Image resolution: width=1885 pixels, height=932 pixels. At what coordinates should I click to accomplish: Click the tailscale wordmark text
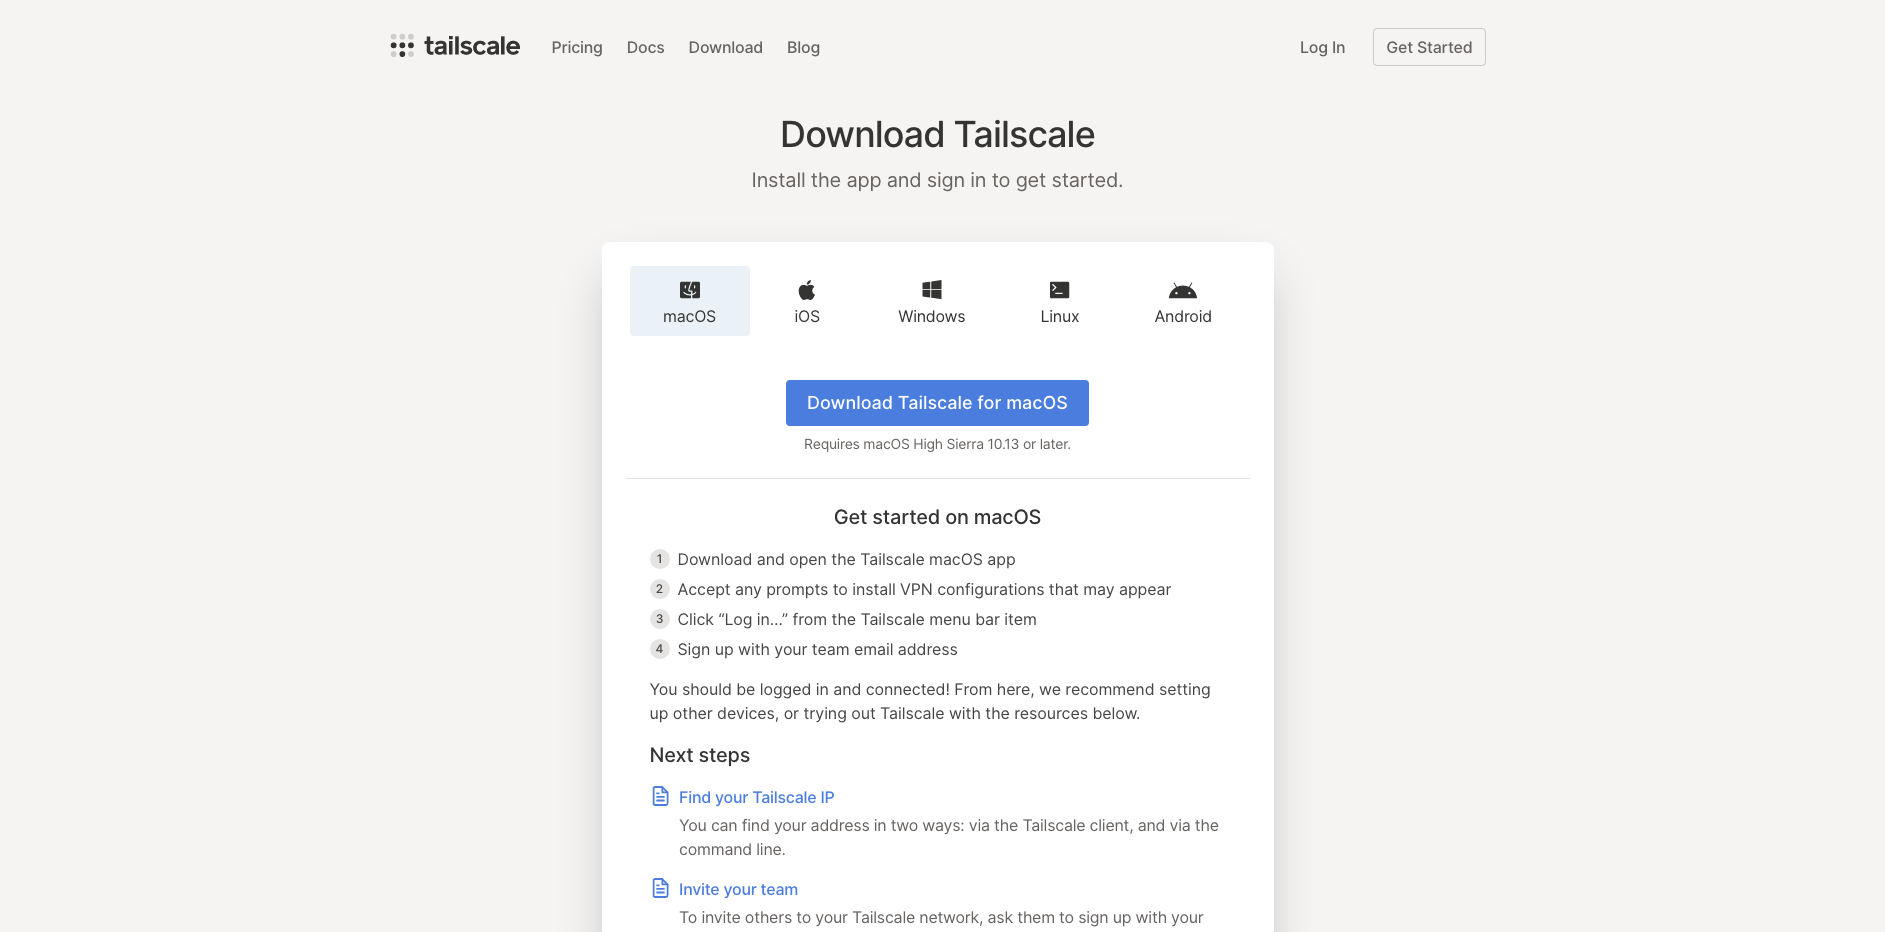[472, 46]
